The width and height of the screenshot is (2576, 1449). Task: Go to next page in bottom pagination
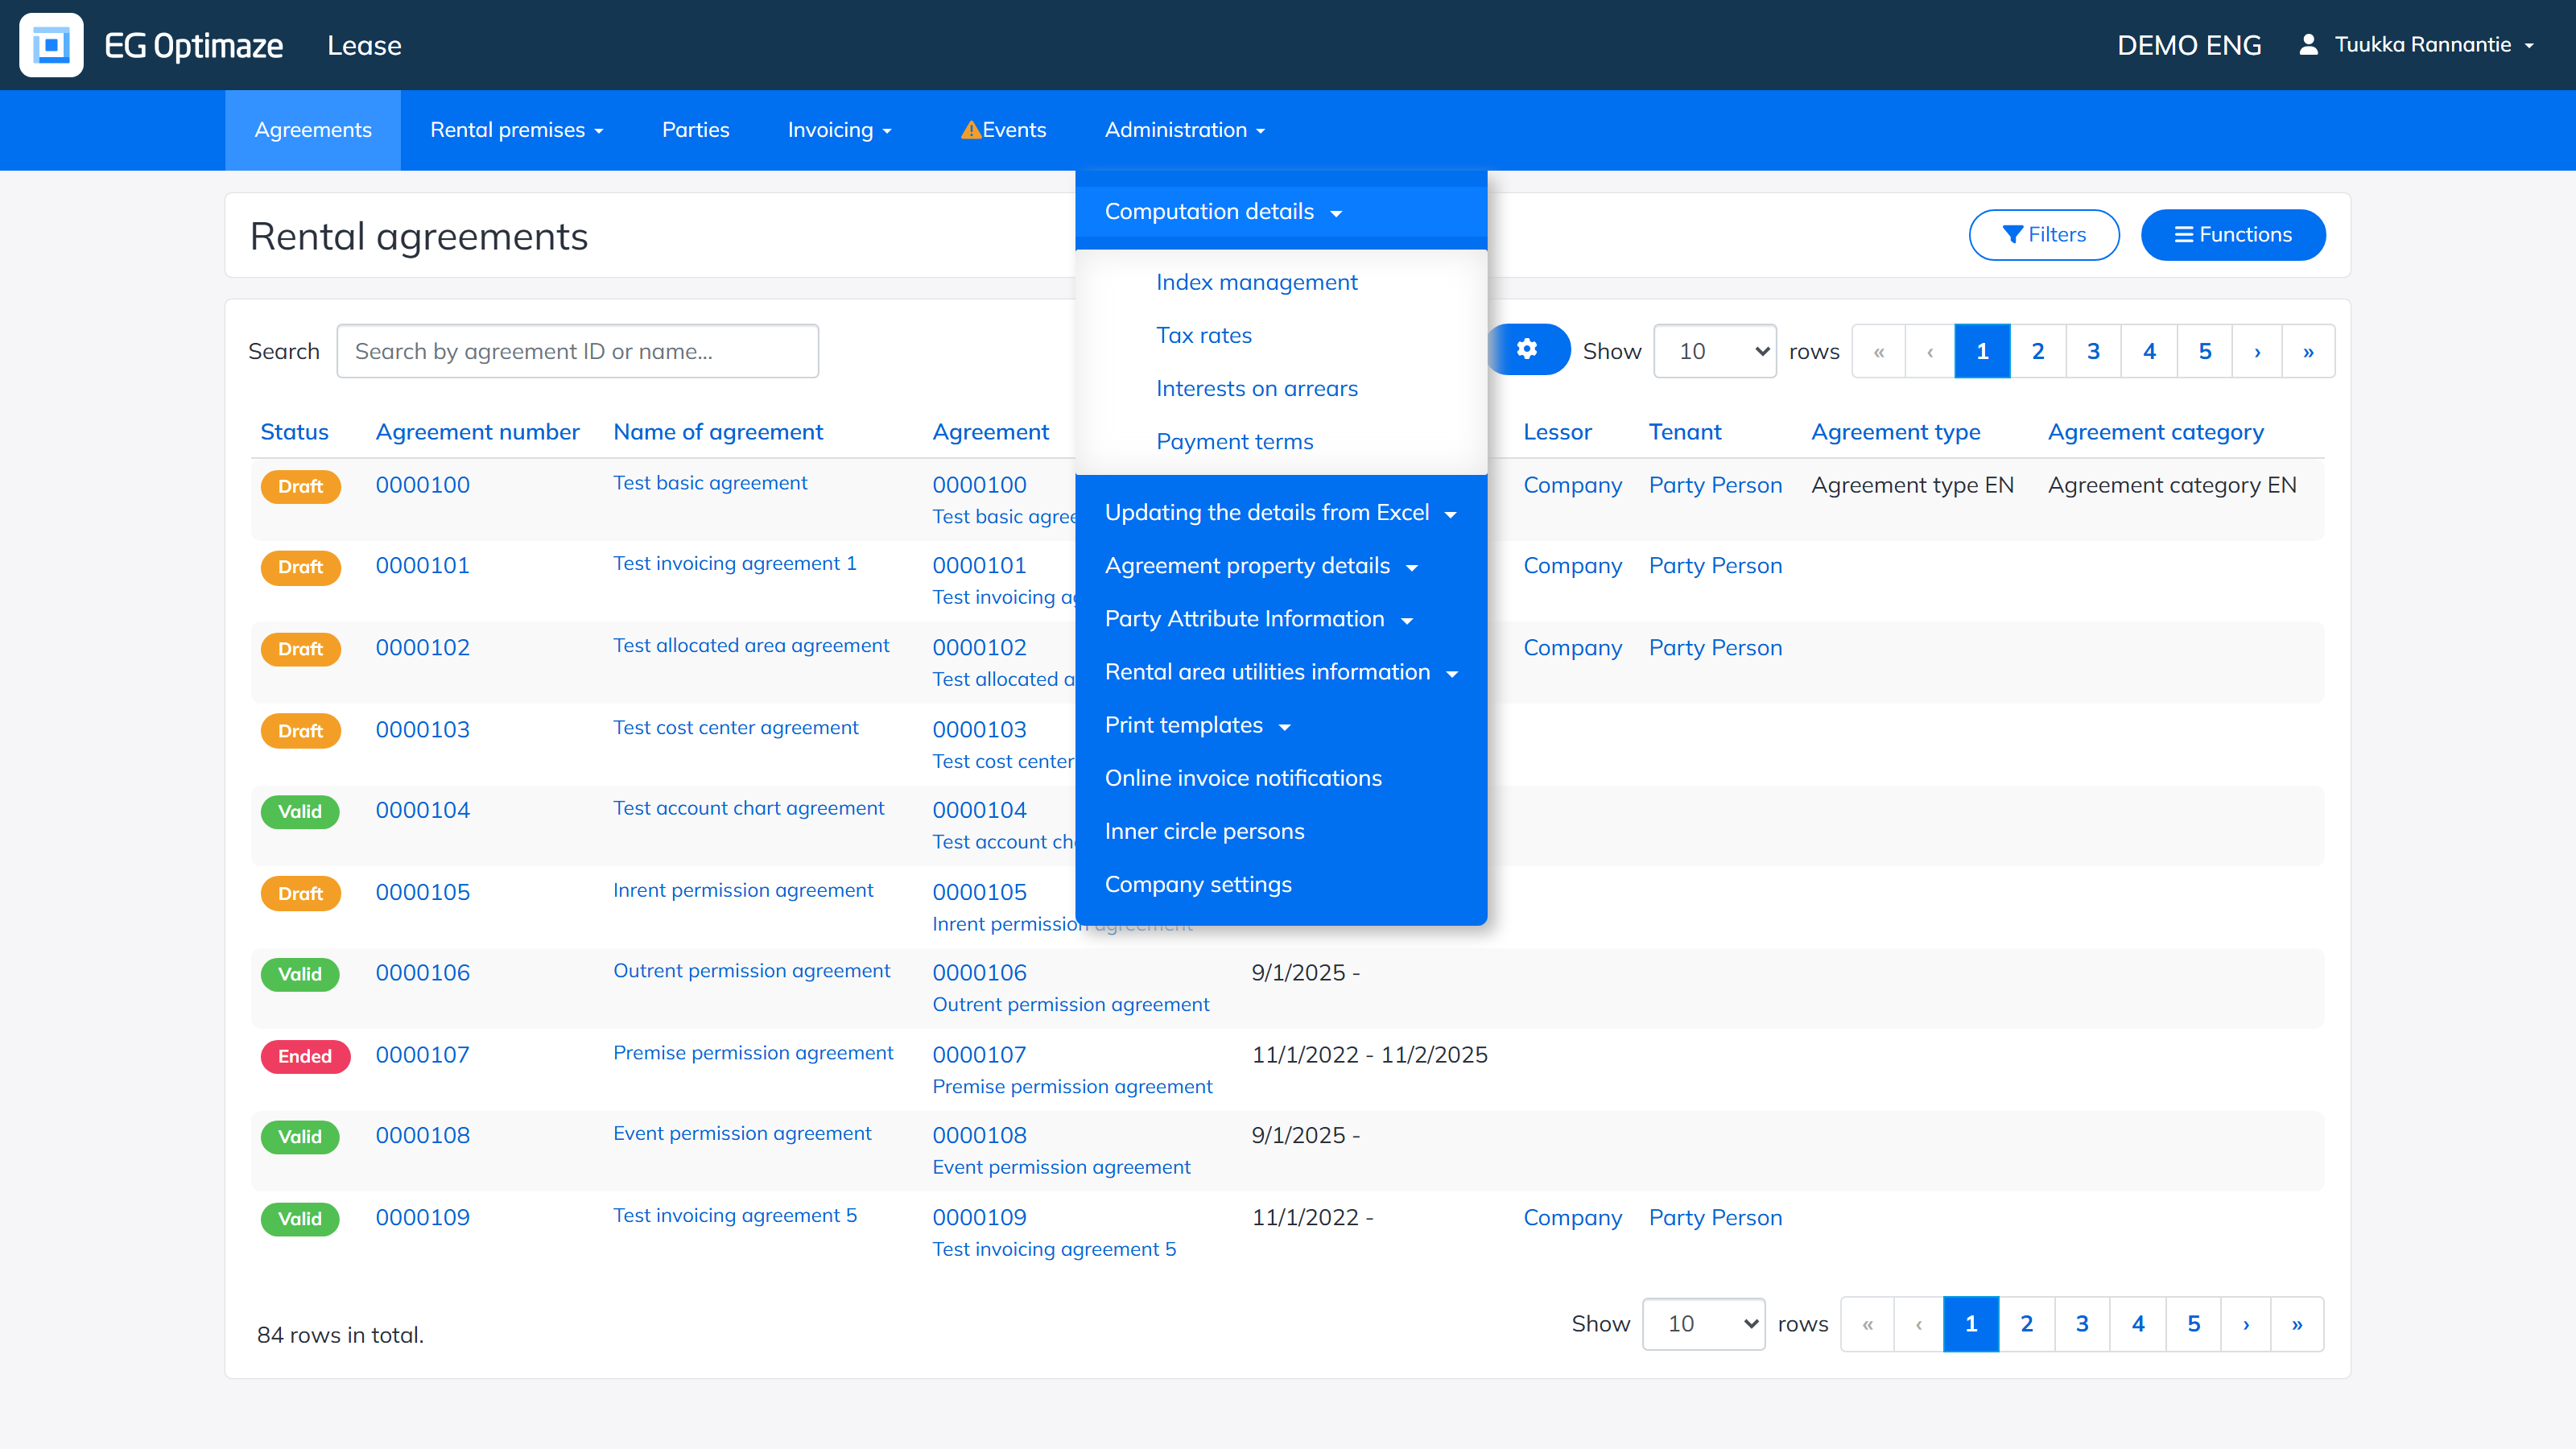[2246, 1324]
